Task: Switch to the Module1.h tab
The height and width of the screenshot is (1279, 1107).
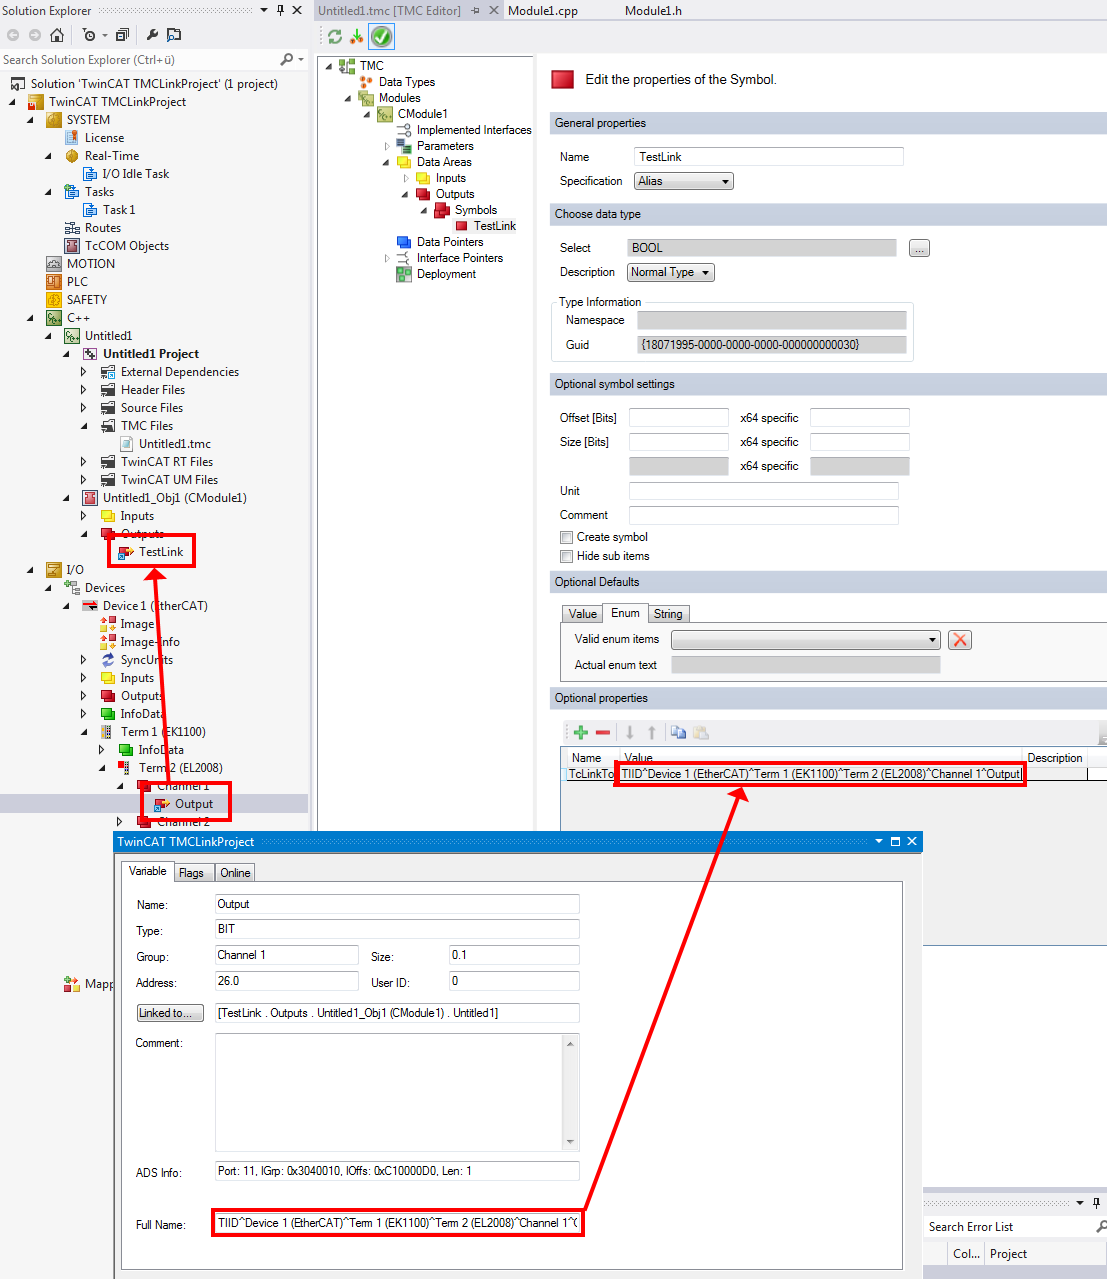Action: point(653,10)
